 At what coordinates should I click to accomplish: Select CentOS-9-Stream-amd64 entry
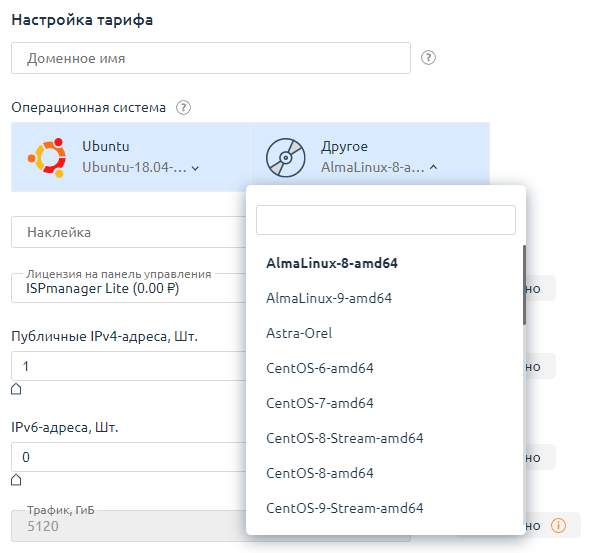(344, 508)
